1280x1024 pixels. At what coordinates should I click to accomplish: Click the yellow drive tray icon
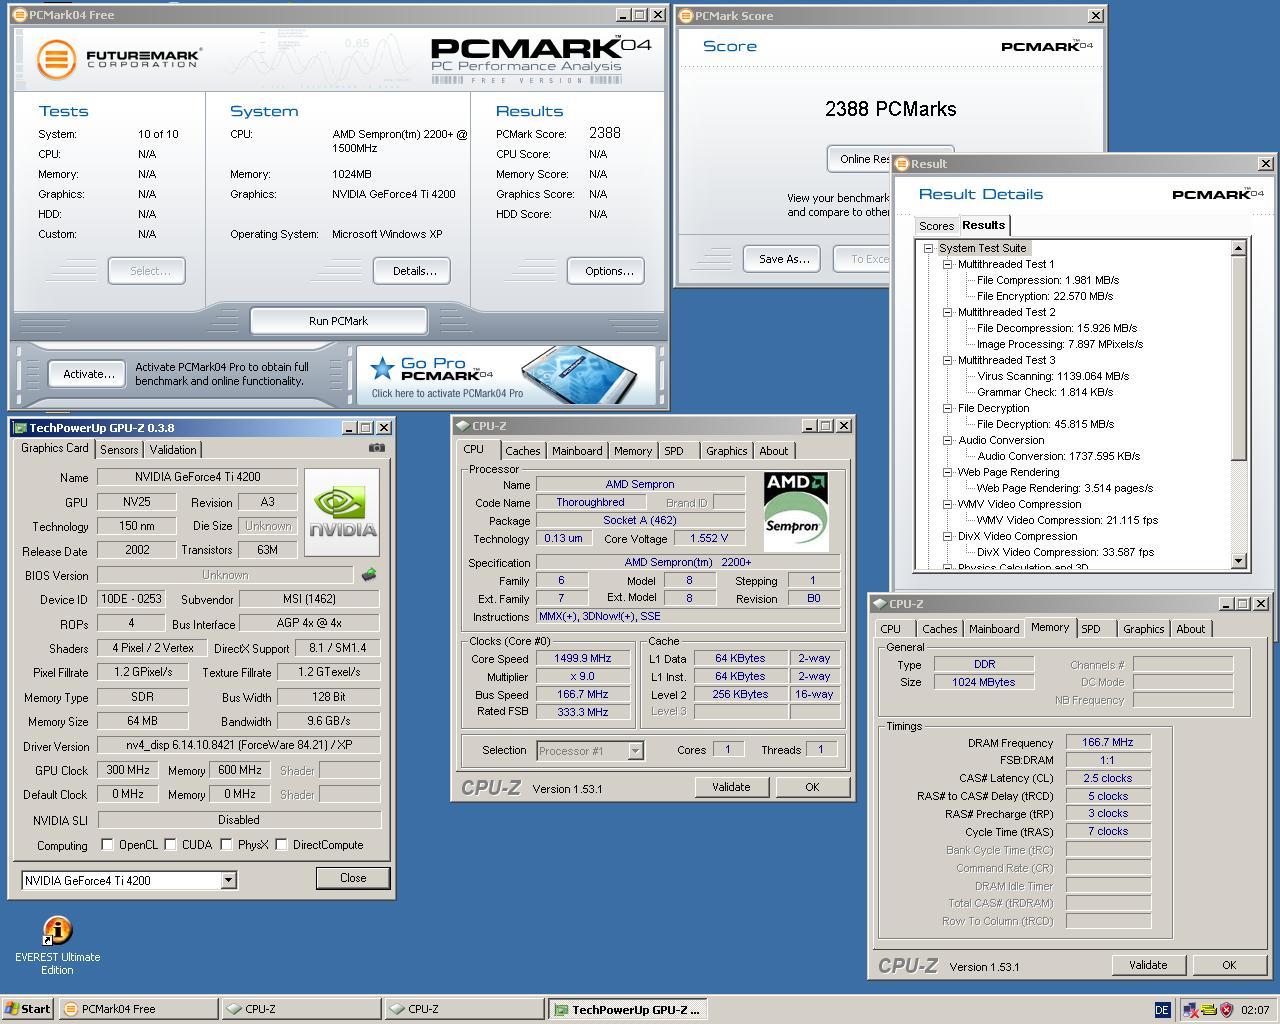tap(1208, 1010)
